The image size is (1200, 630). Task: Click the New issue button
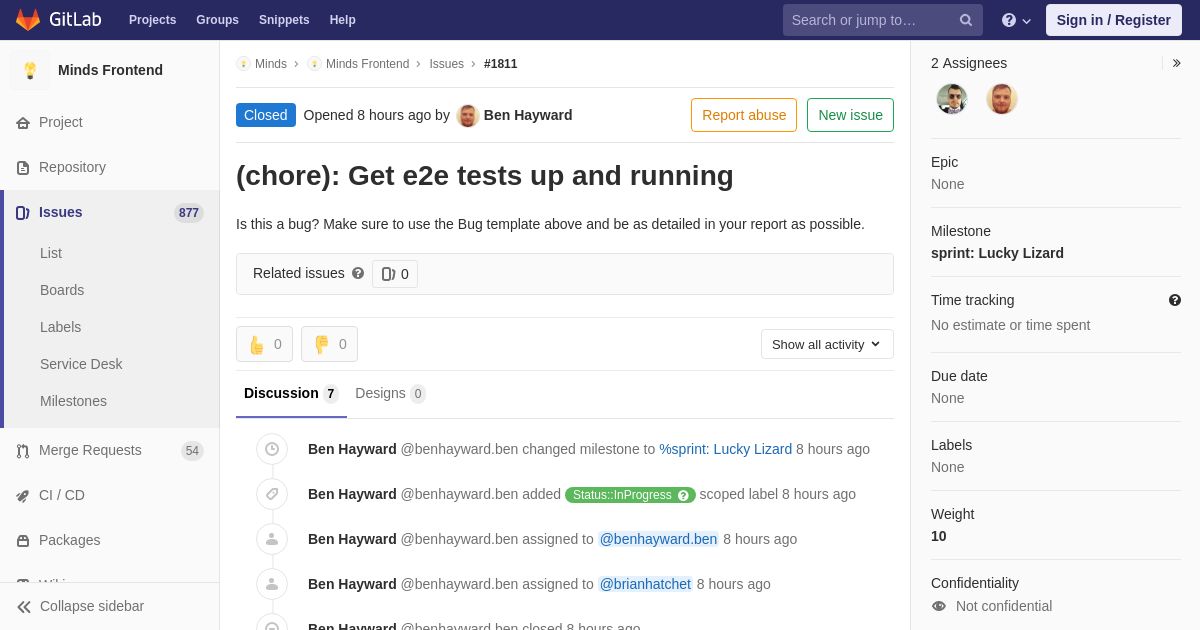tap(850, 115)
